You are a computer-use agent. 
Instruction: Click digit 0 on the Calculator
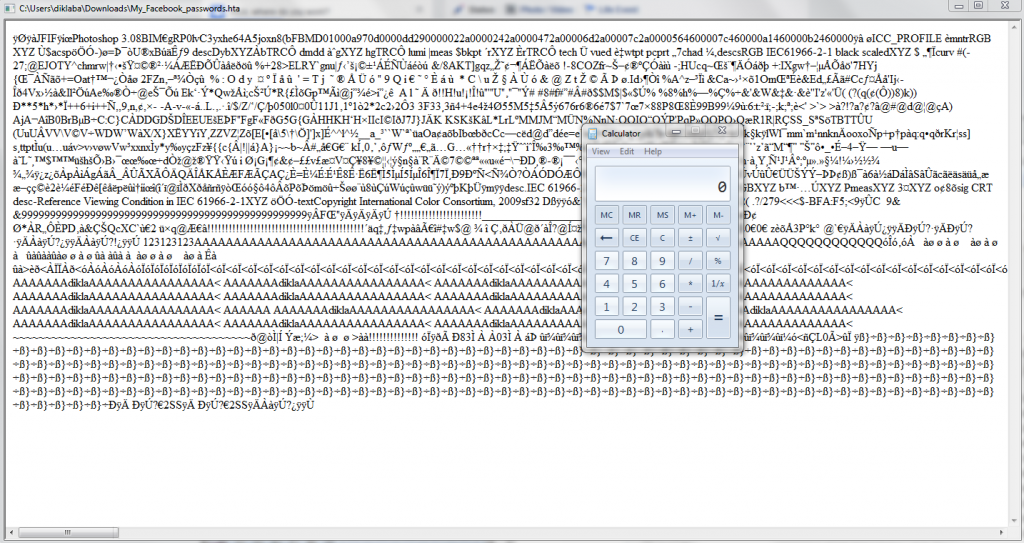pyautogui.click(x=620, y=329)
